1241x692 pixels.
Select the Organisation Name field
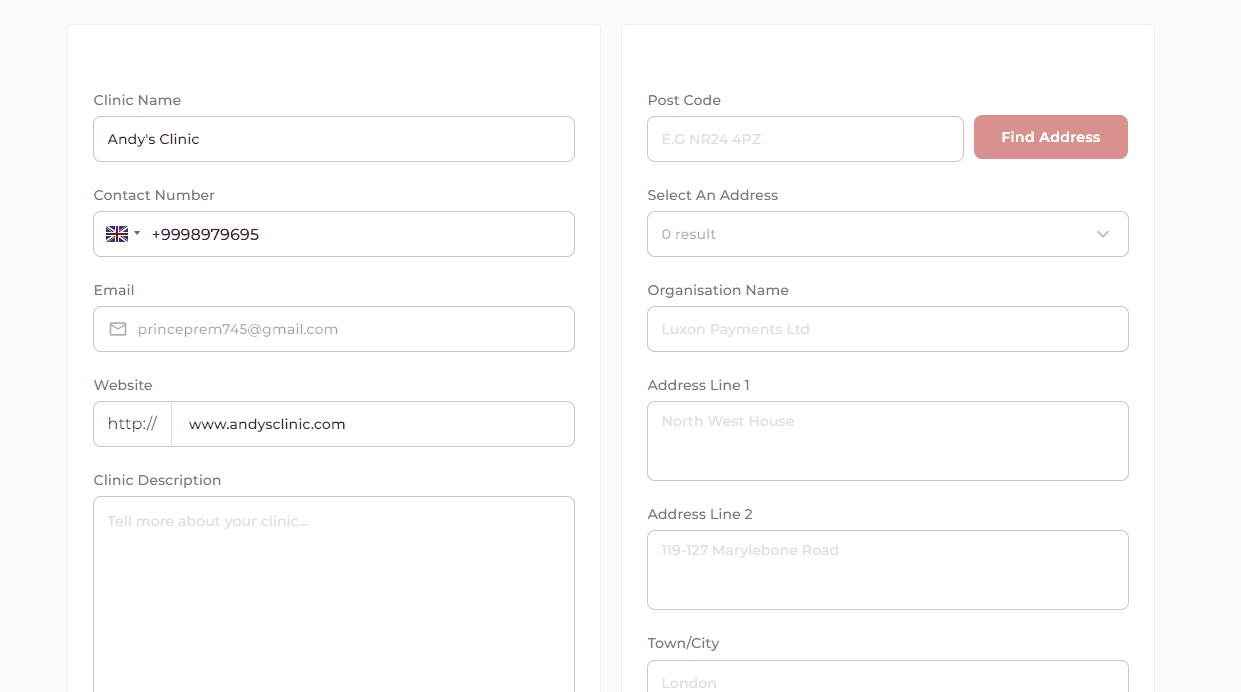pos(887,329)
